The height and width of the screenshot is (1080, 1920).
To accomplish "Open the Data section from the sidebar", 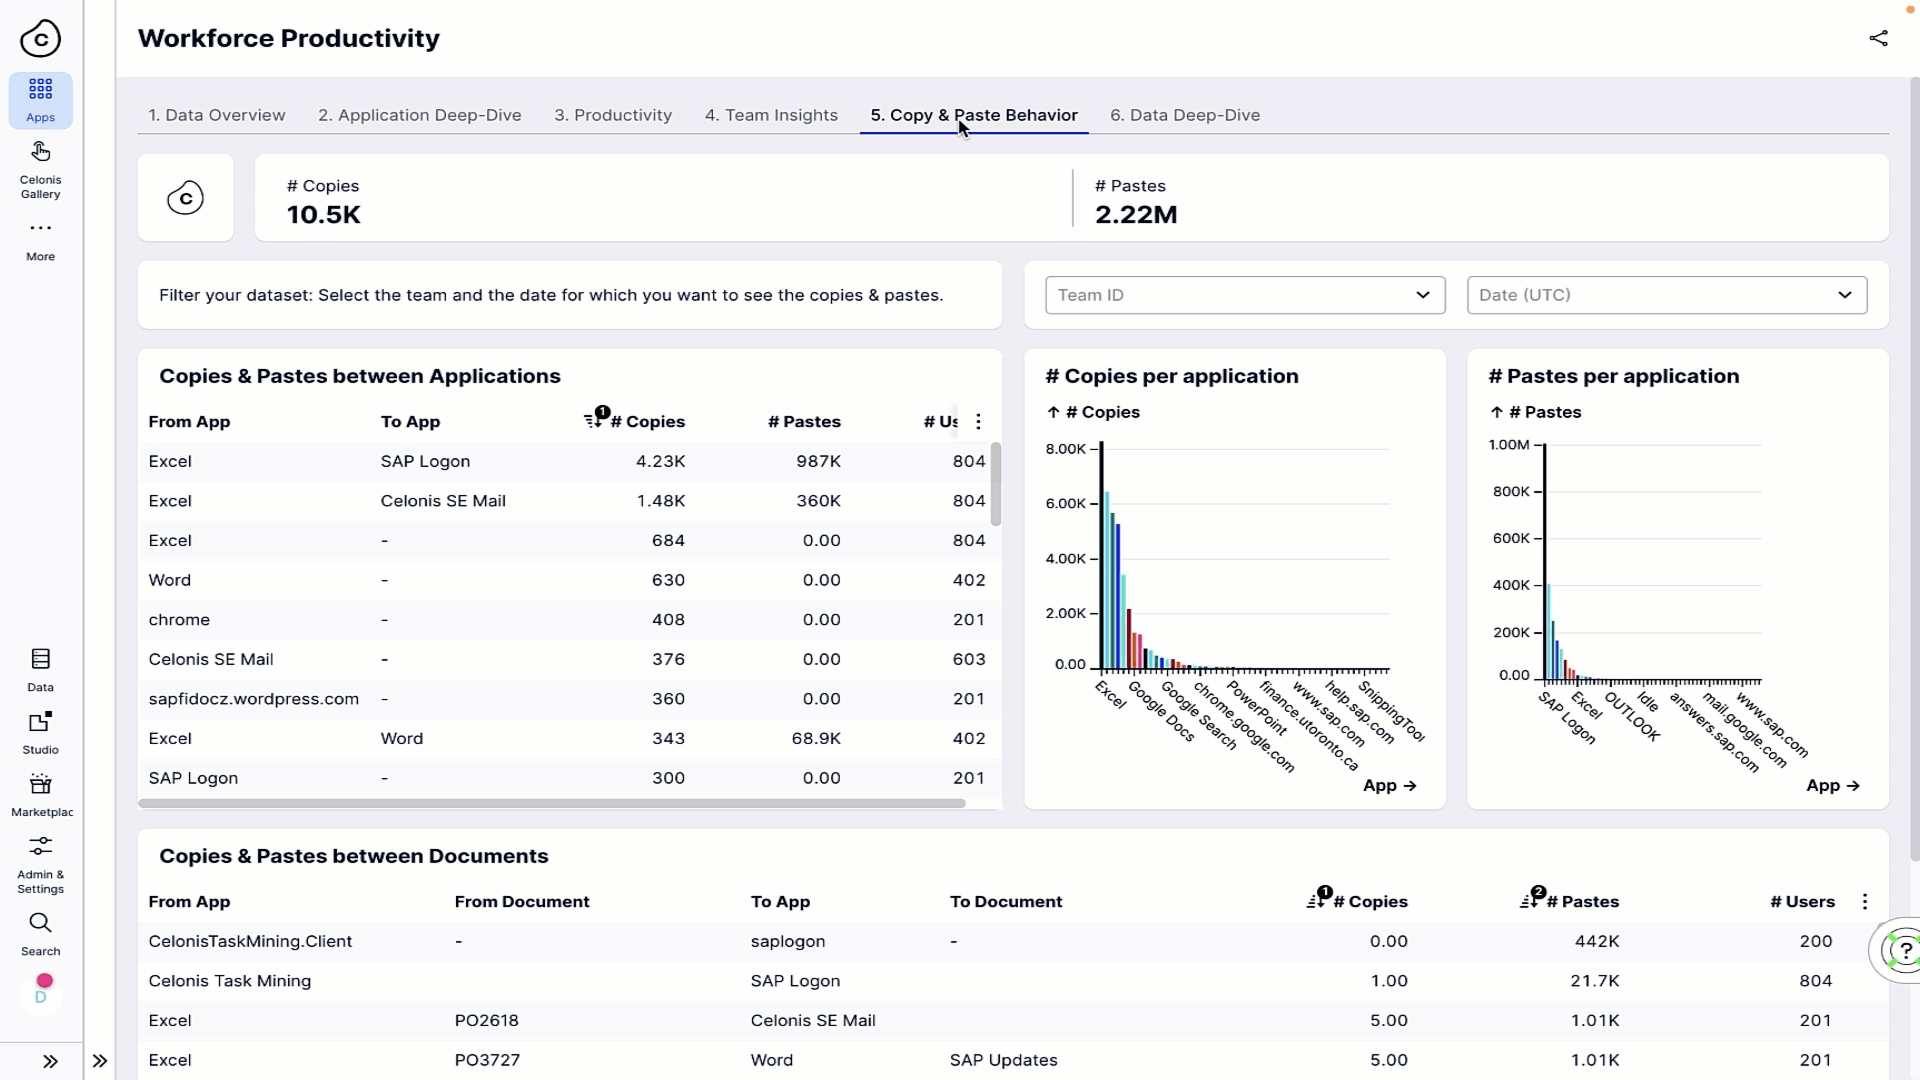I will (x=41, y=668).
